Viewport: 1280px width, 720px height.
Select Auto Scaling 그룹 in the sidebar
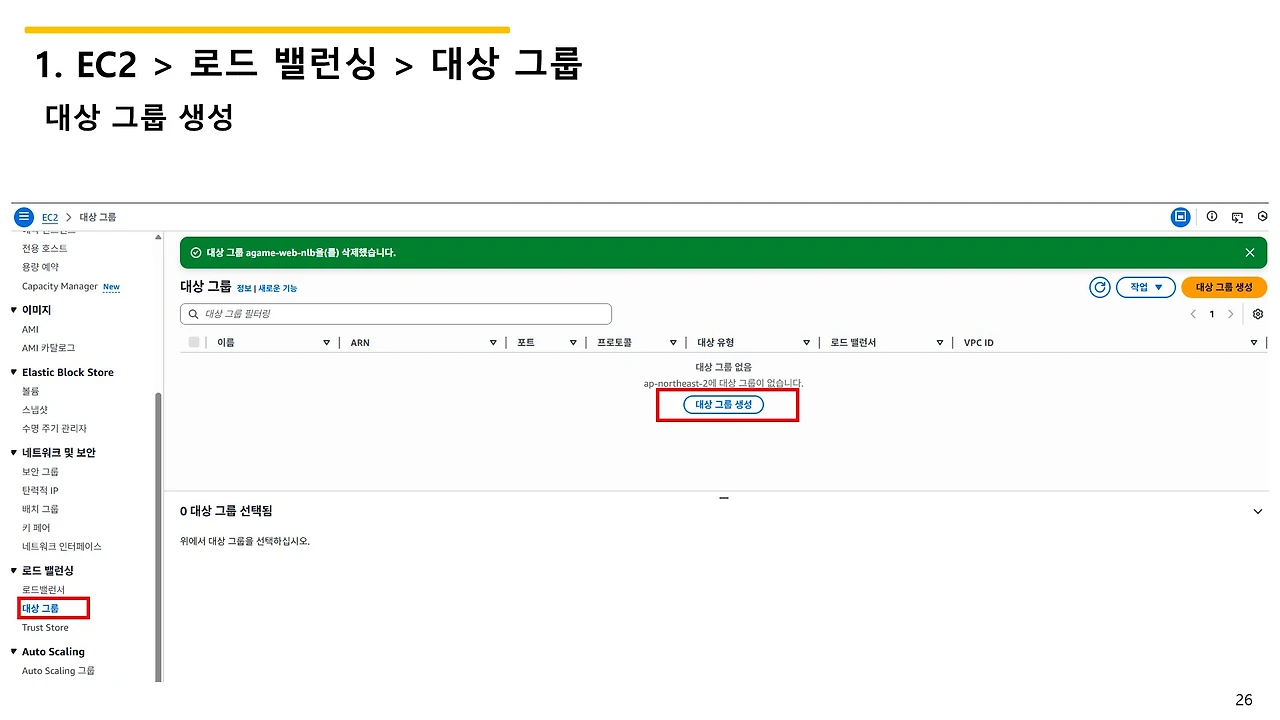(57, 670)
